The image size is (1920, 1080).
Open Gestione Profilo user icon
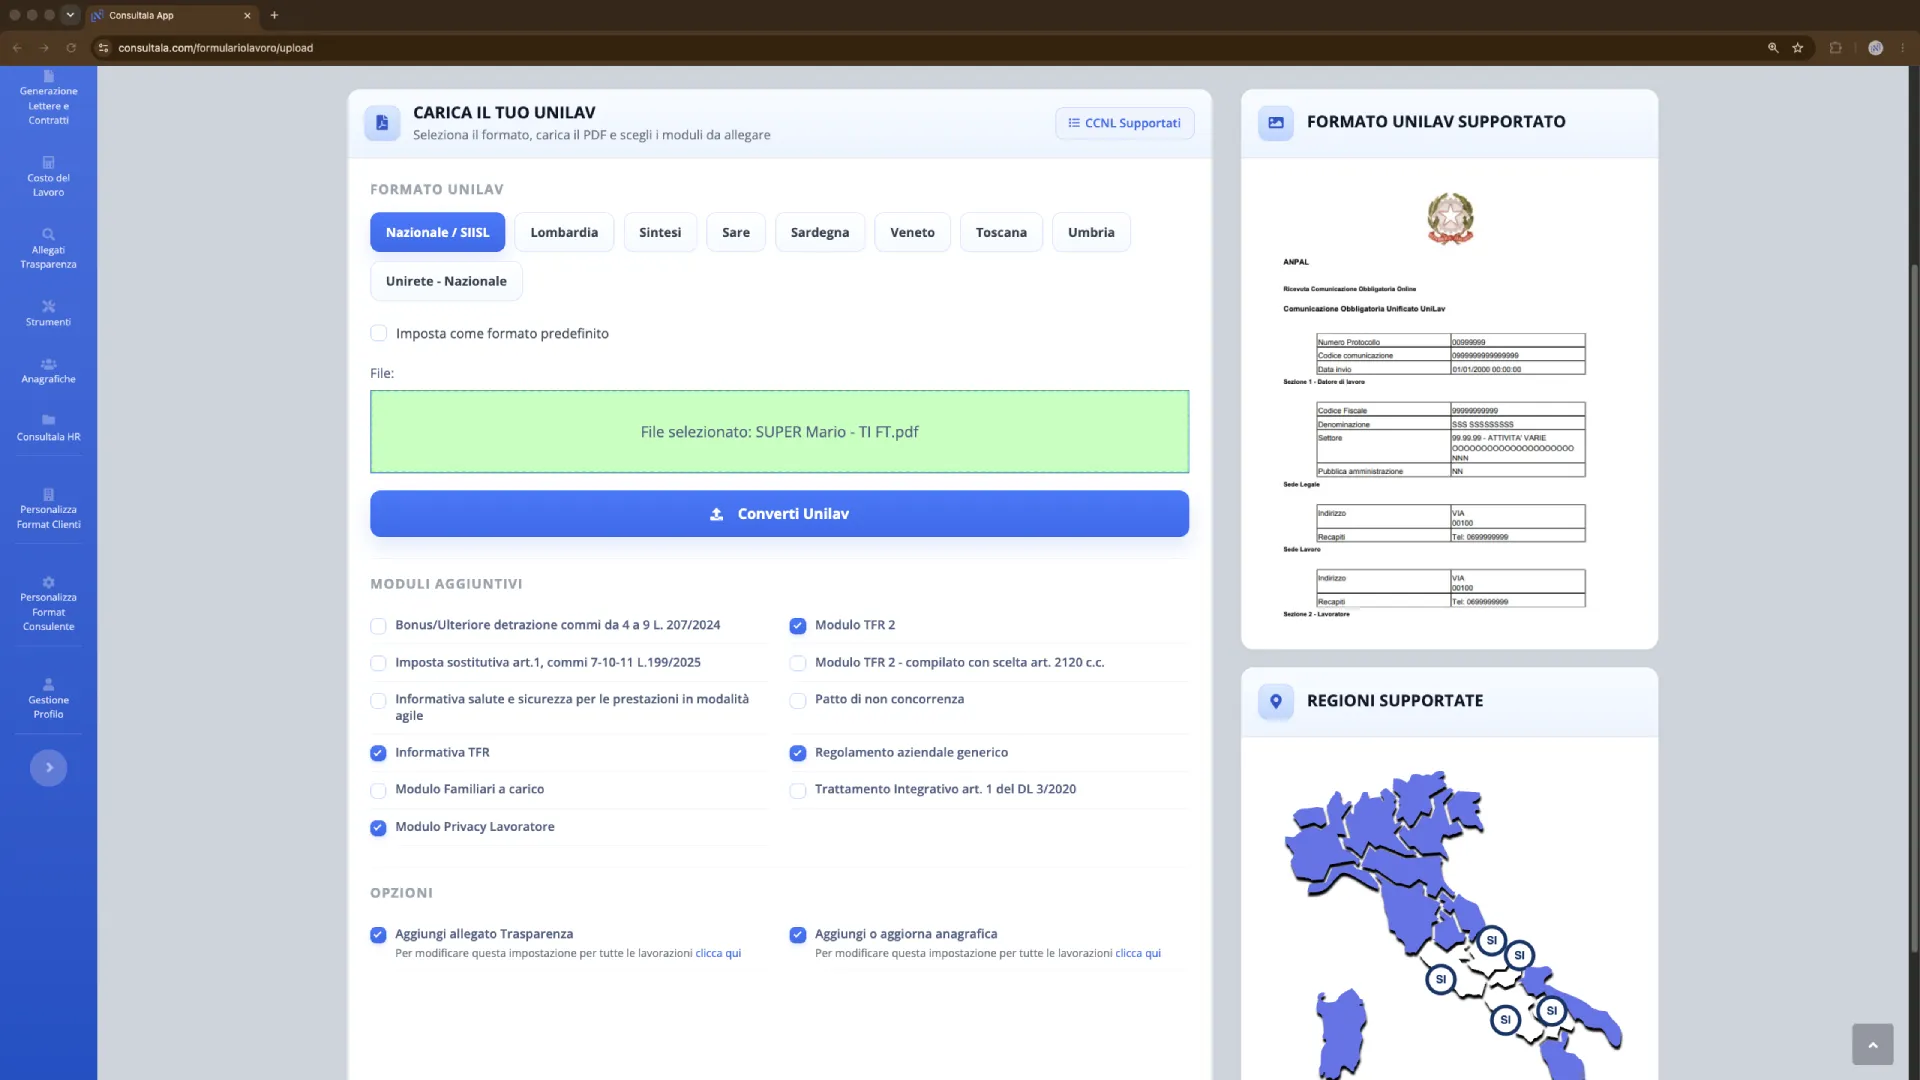click(48, 685)
